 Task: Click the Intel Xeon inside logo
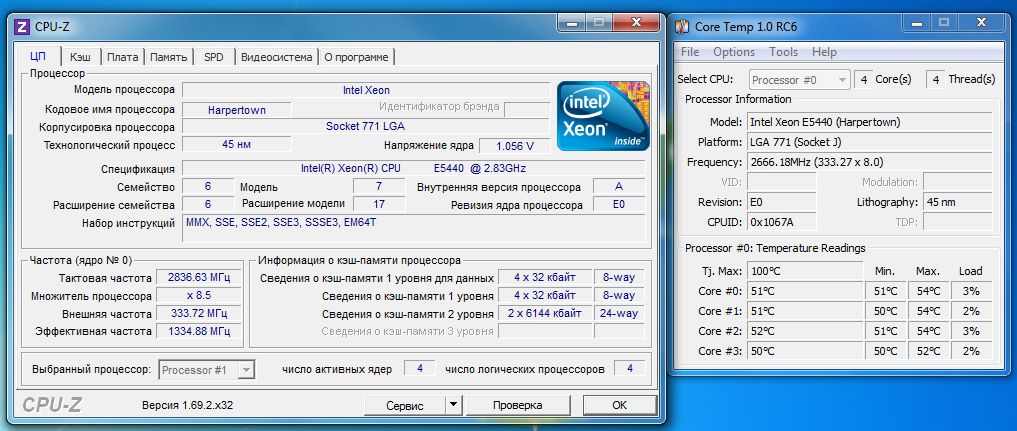pos(603,116)
